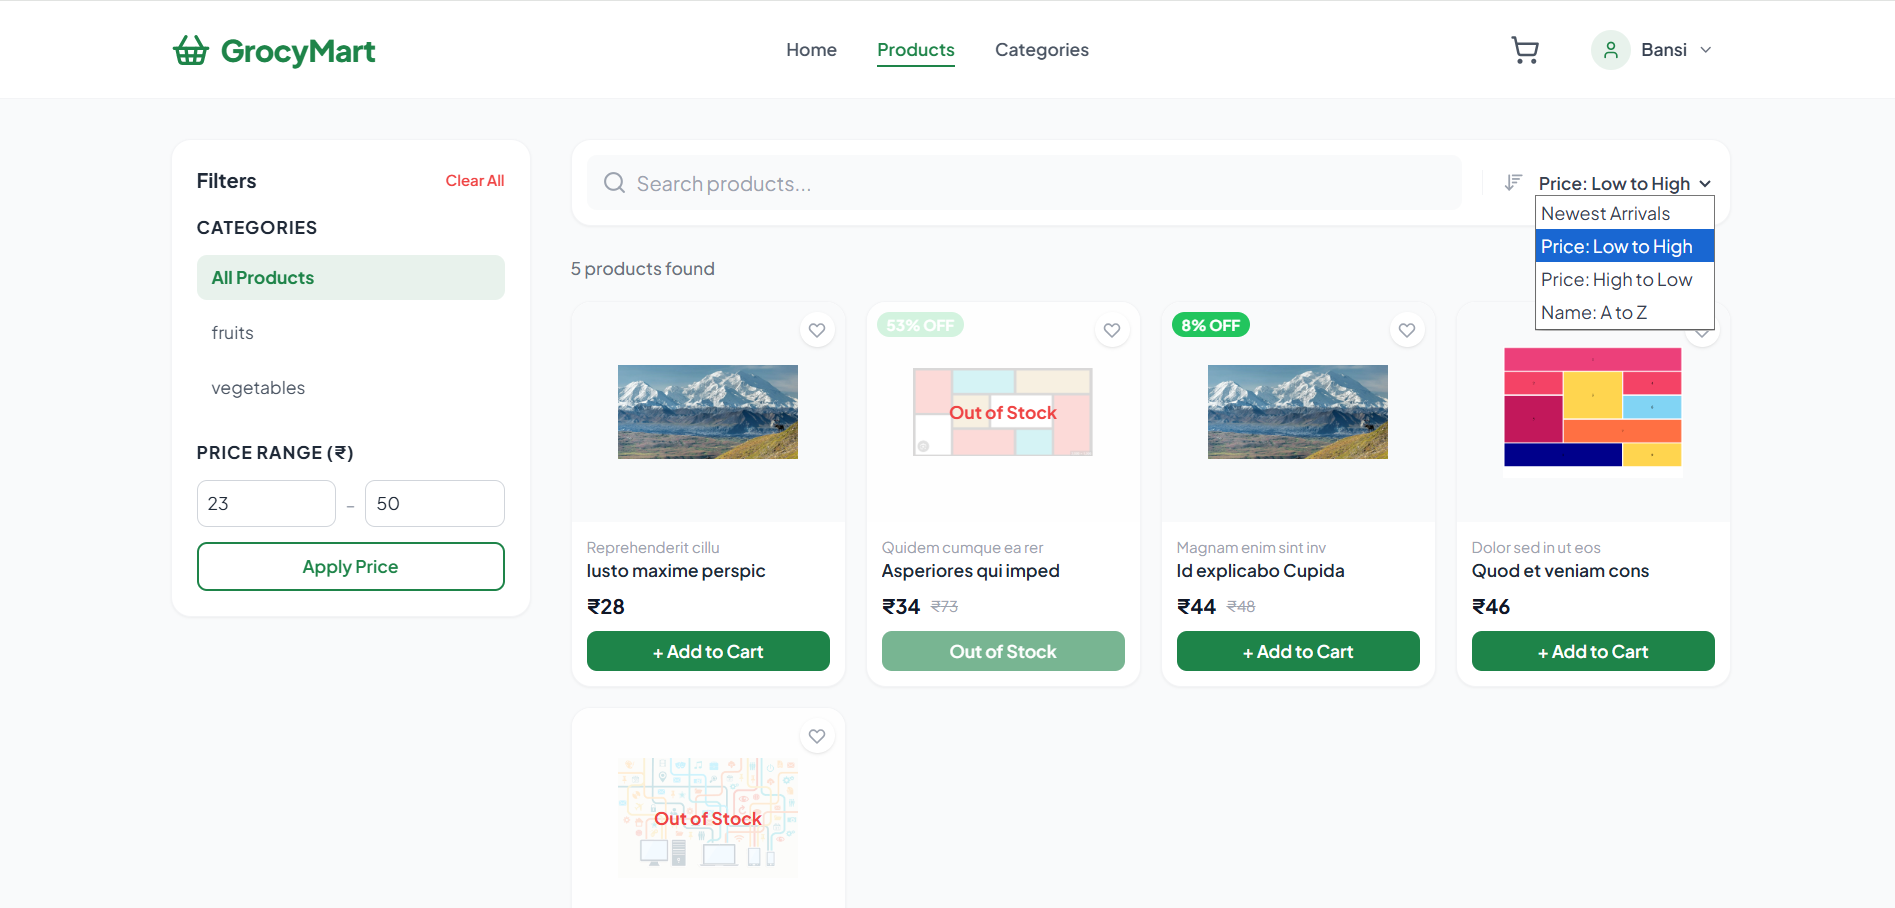Screen dimensions: 1895x908
Task: Click product title Asperiores qui imped
Action: pyautogui.click(x=970, y=571)
